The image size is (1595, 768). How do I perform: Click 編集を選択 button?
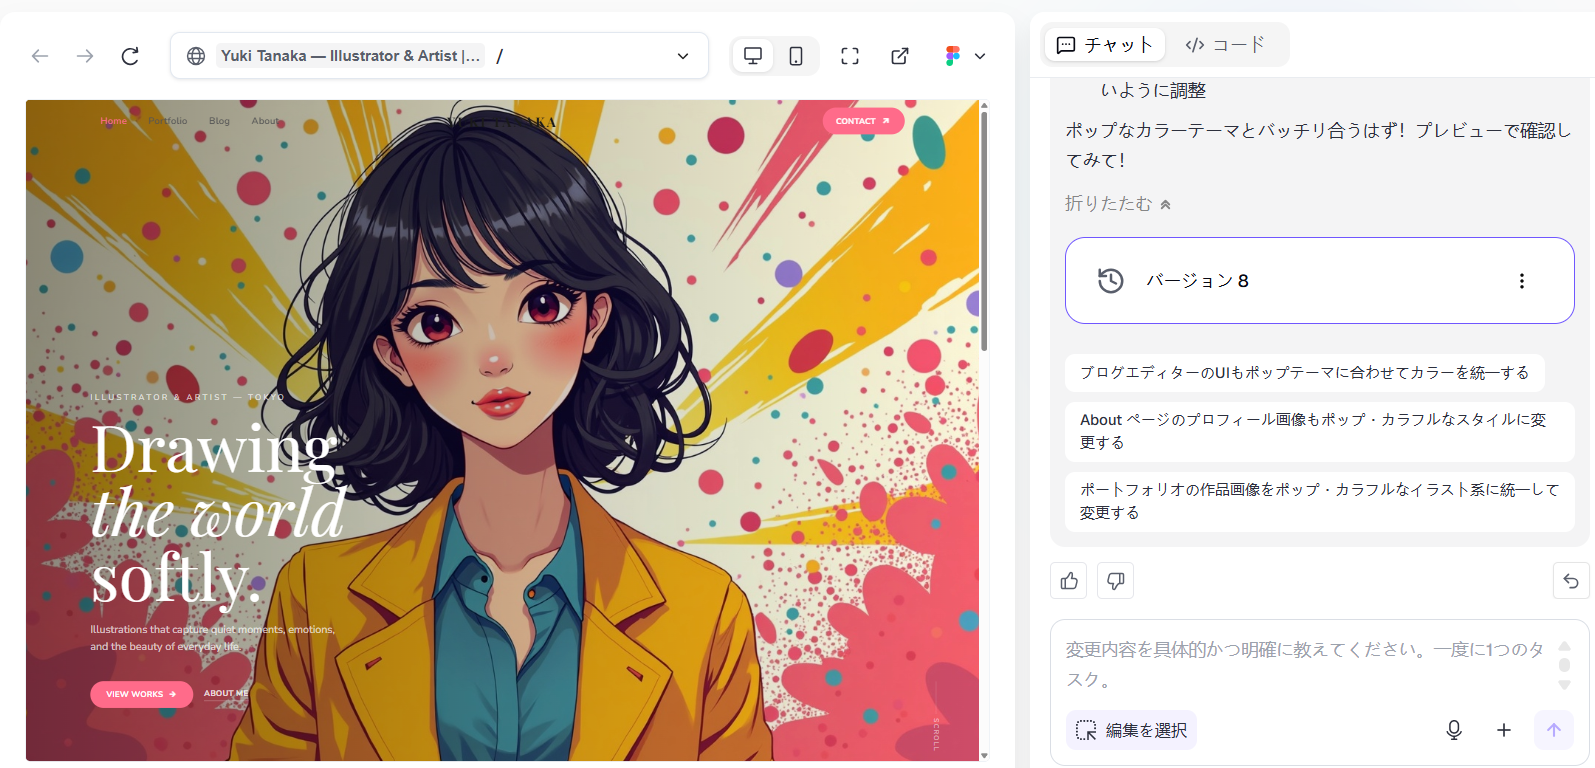(x=1131, y=731)
